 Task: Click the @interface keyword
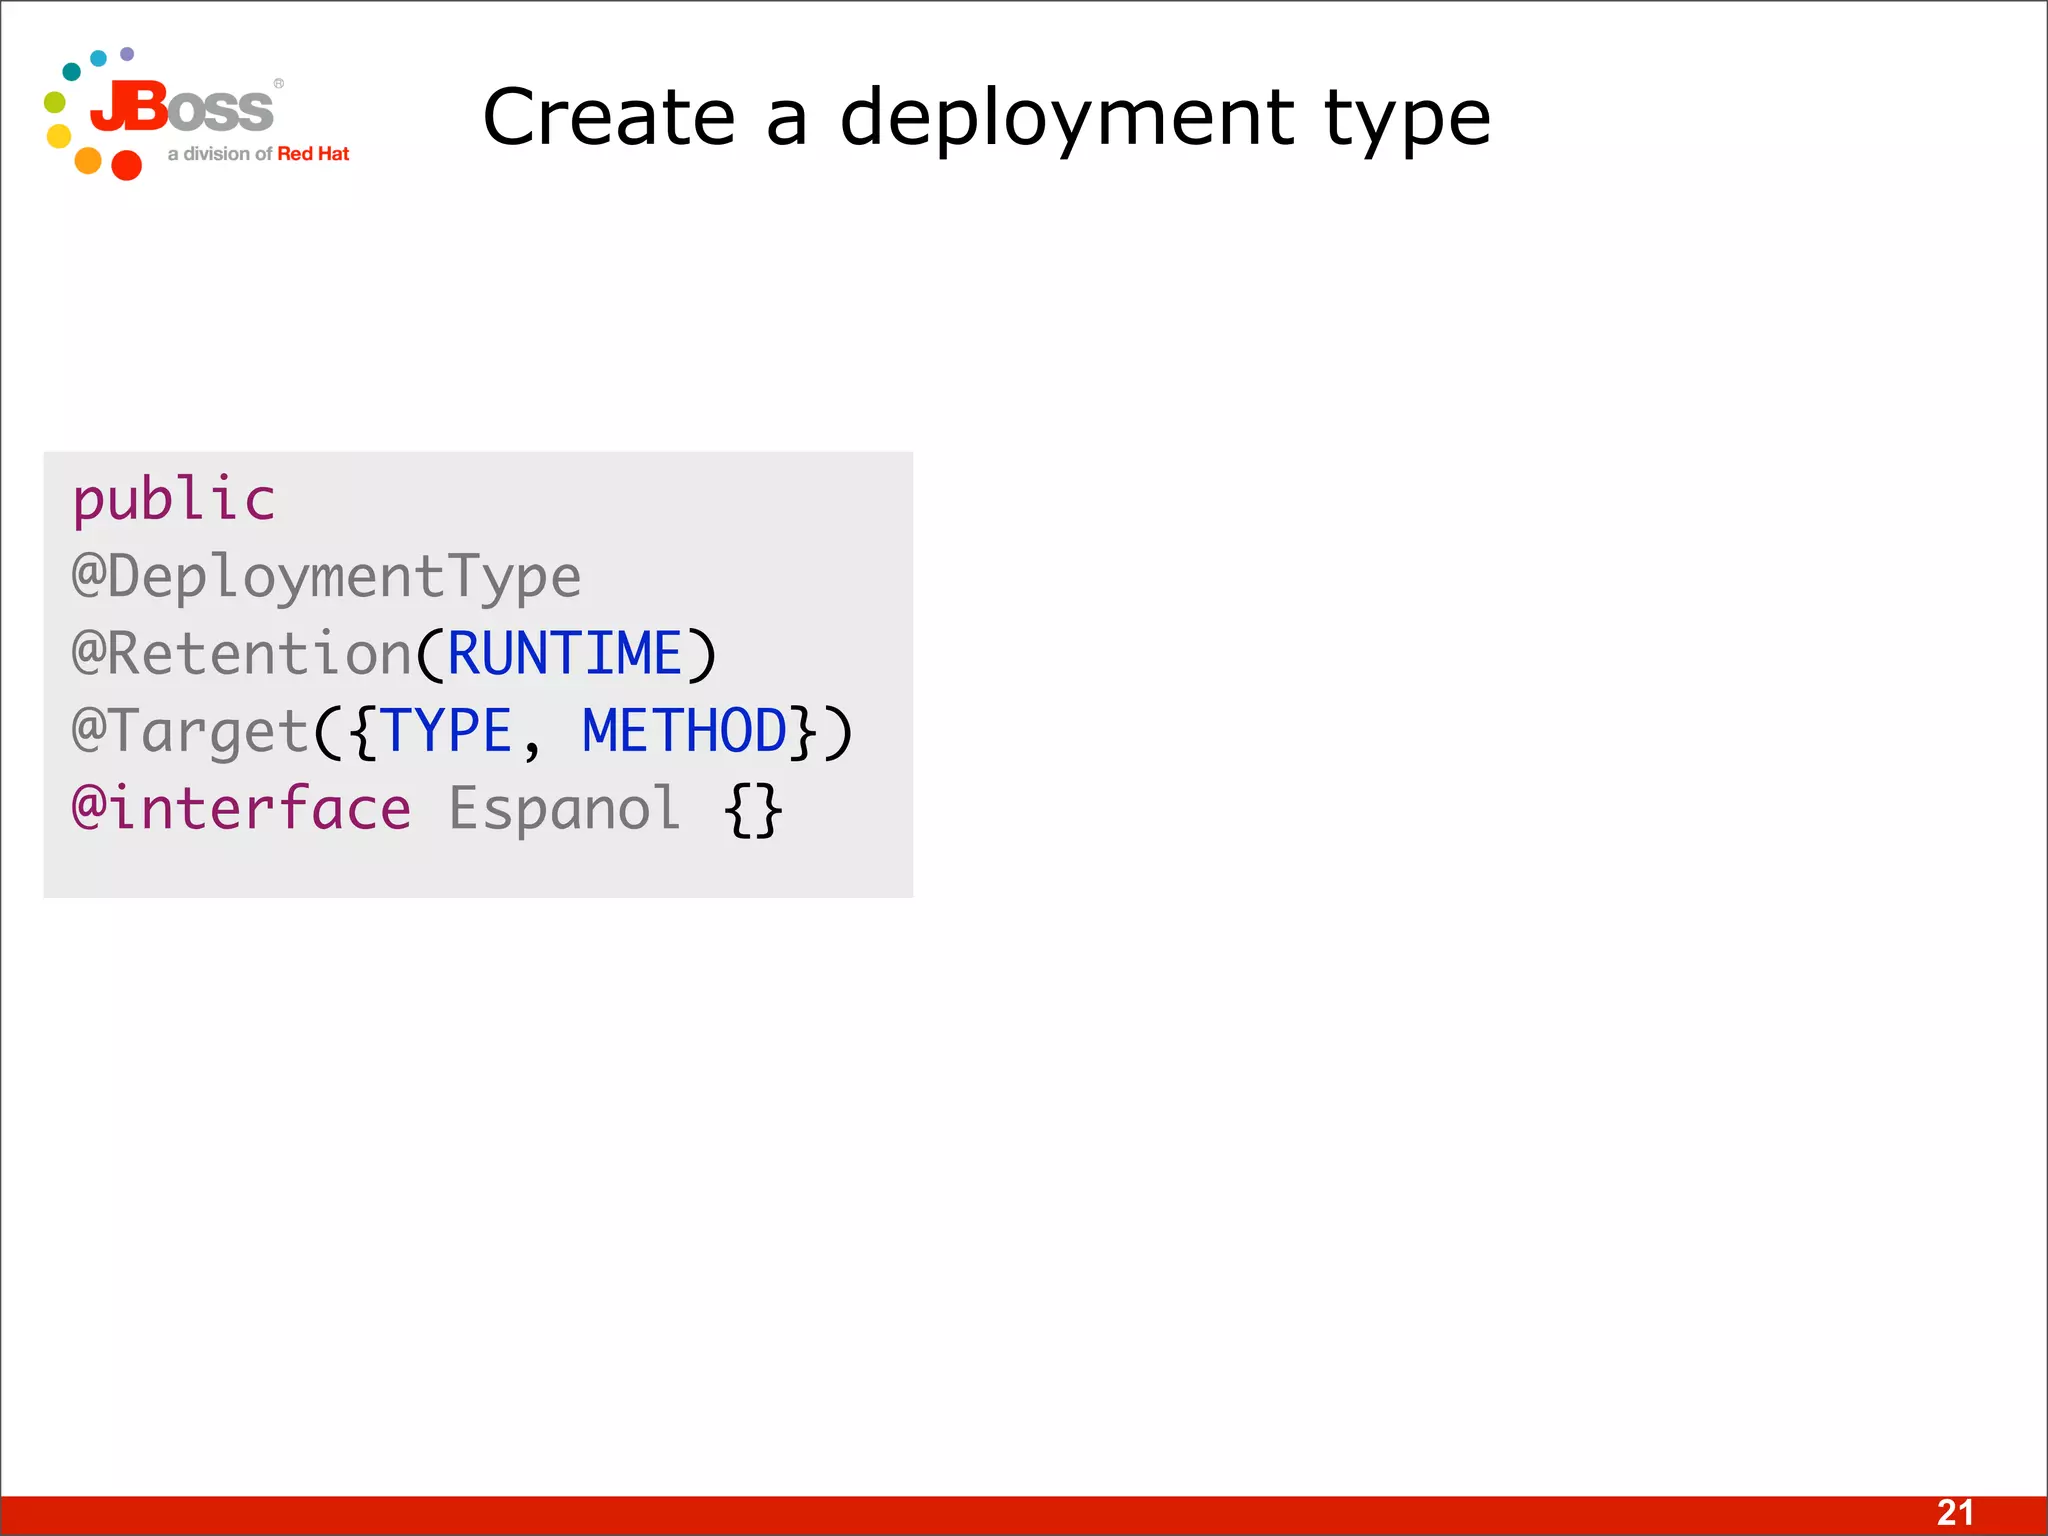tap(242, 808)
